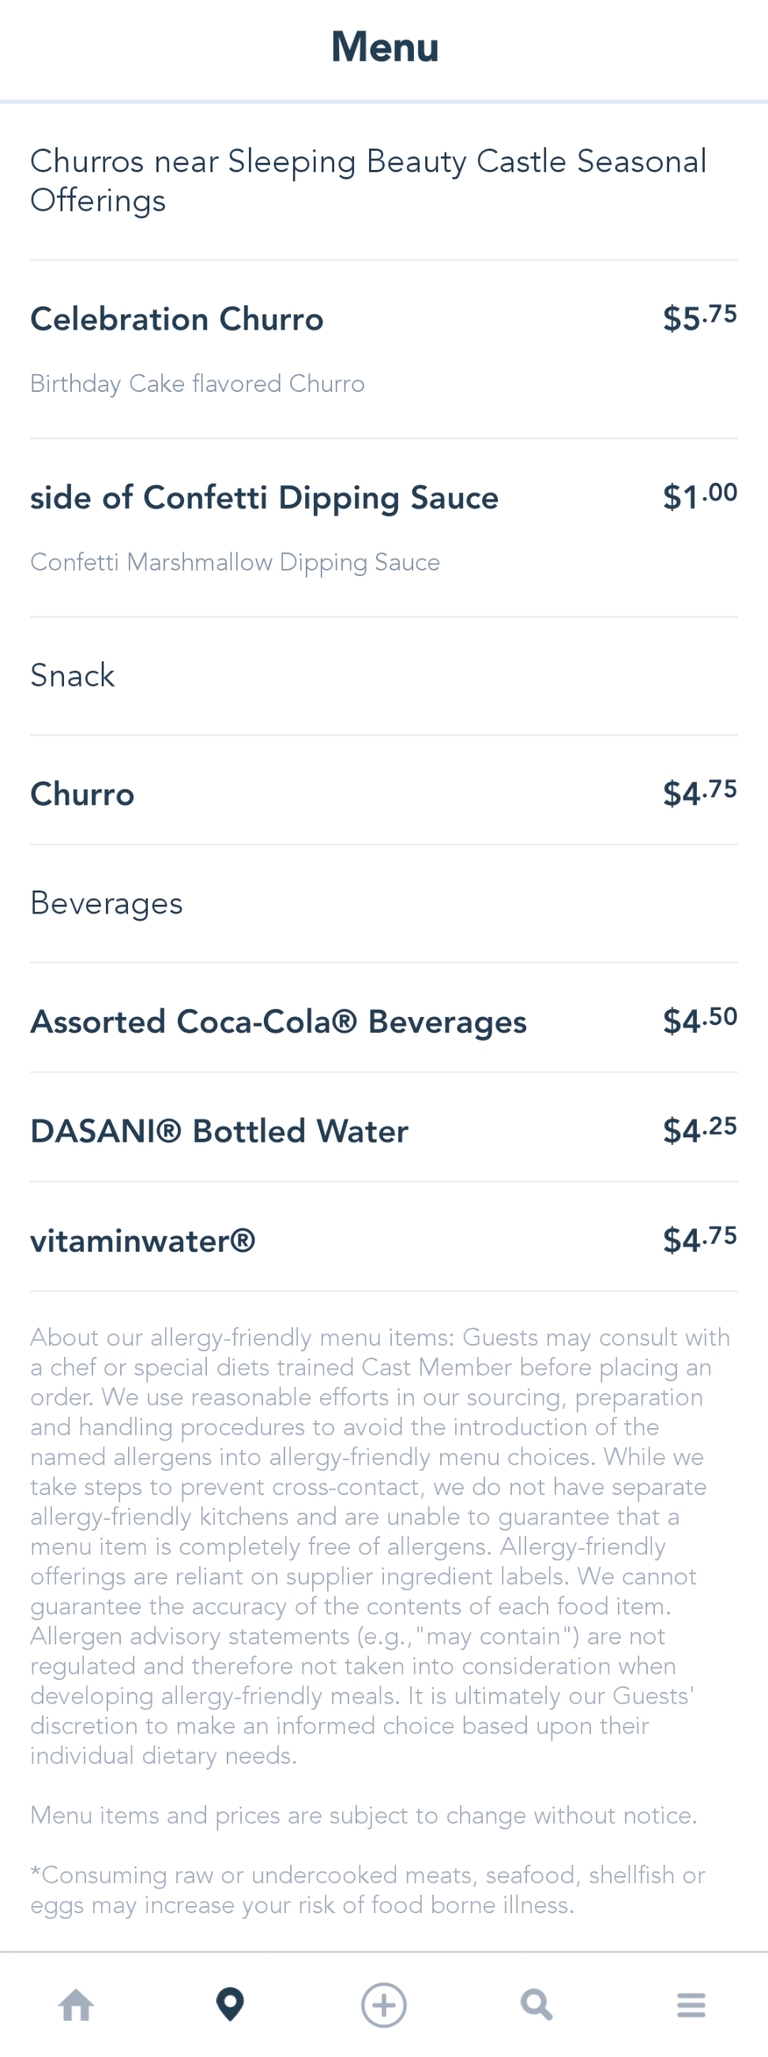The height and width of the screenshot is (2057, 768).
Task: Select side of Confetti Dipping Sauce
Action: (264, 497)
